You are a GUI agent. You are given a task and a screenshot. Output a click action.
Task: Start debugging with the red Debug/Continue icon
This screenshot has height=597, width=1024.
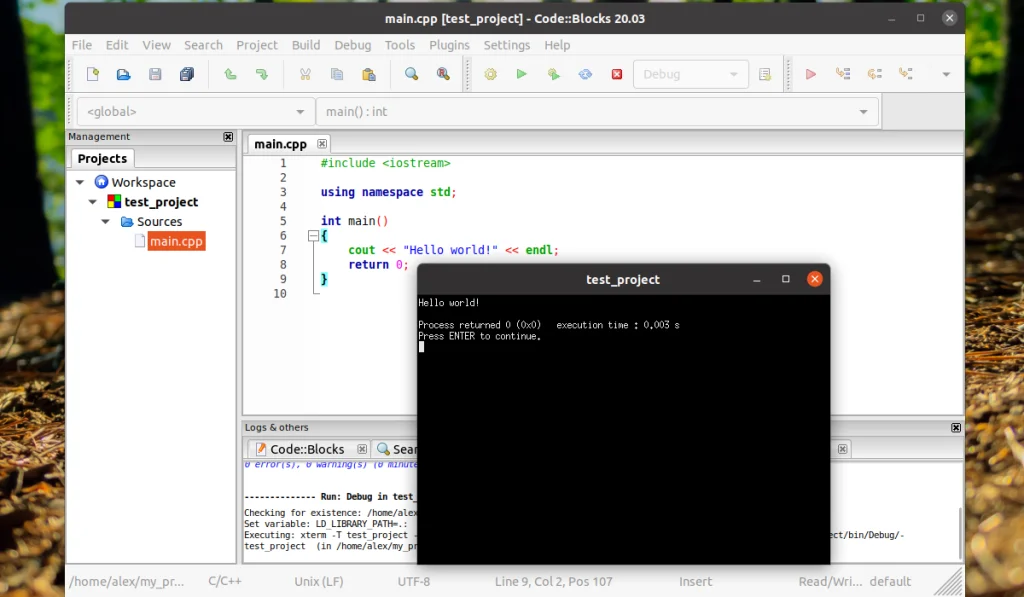coord(810,73)
